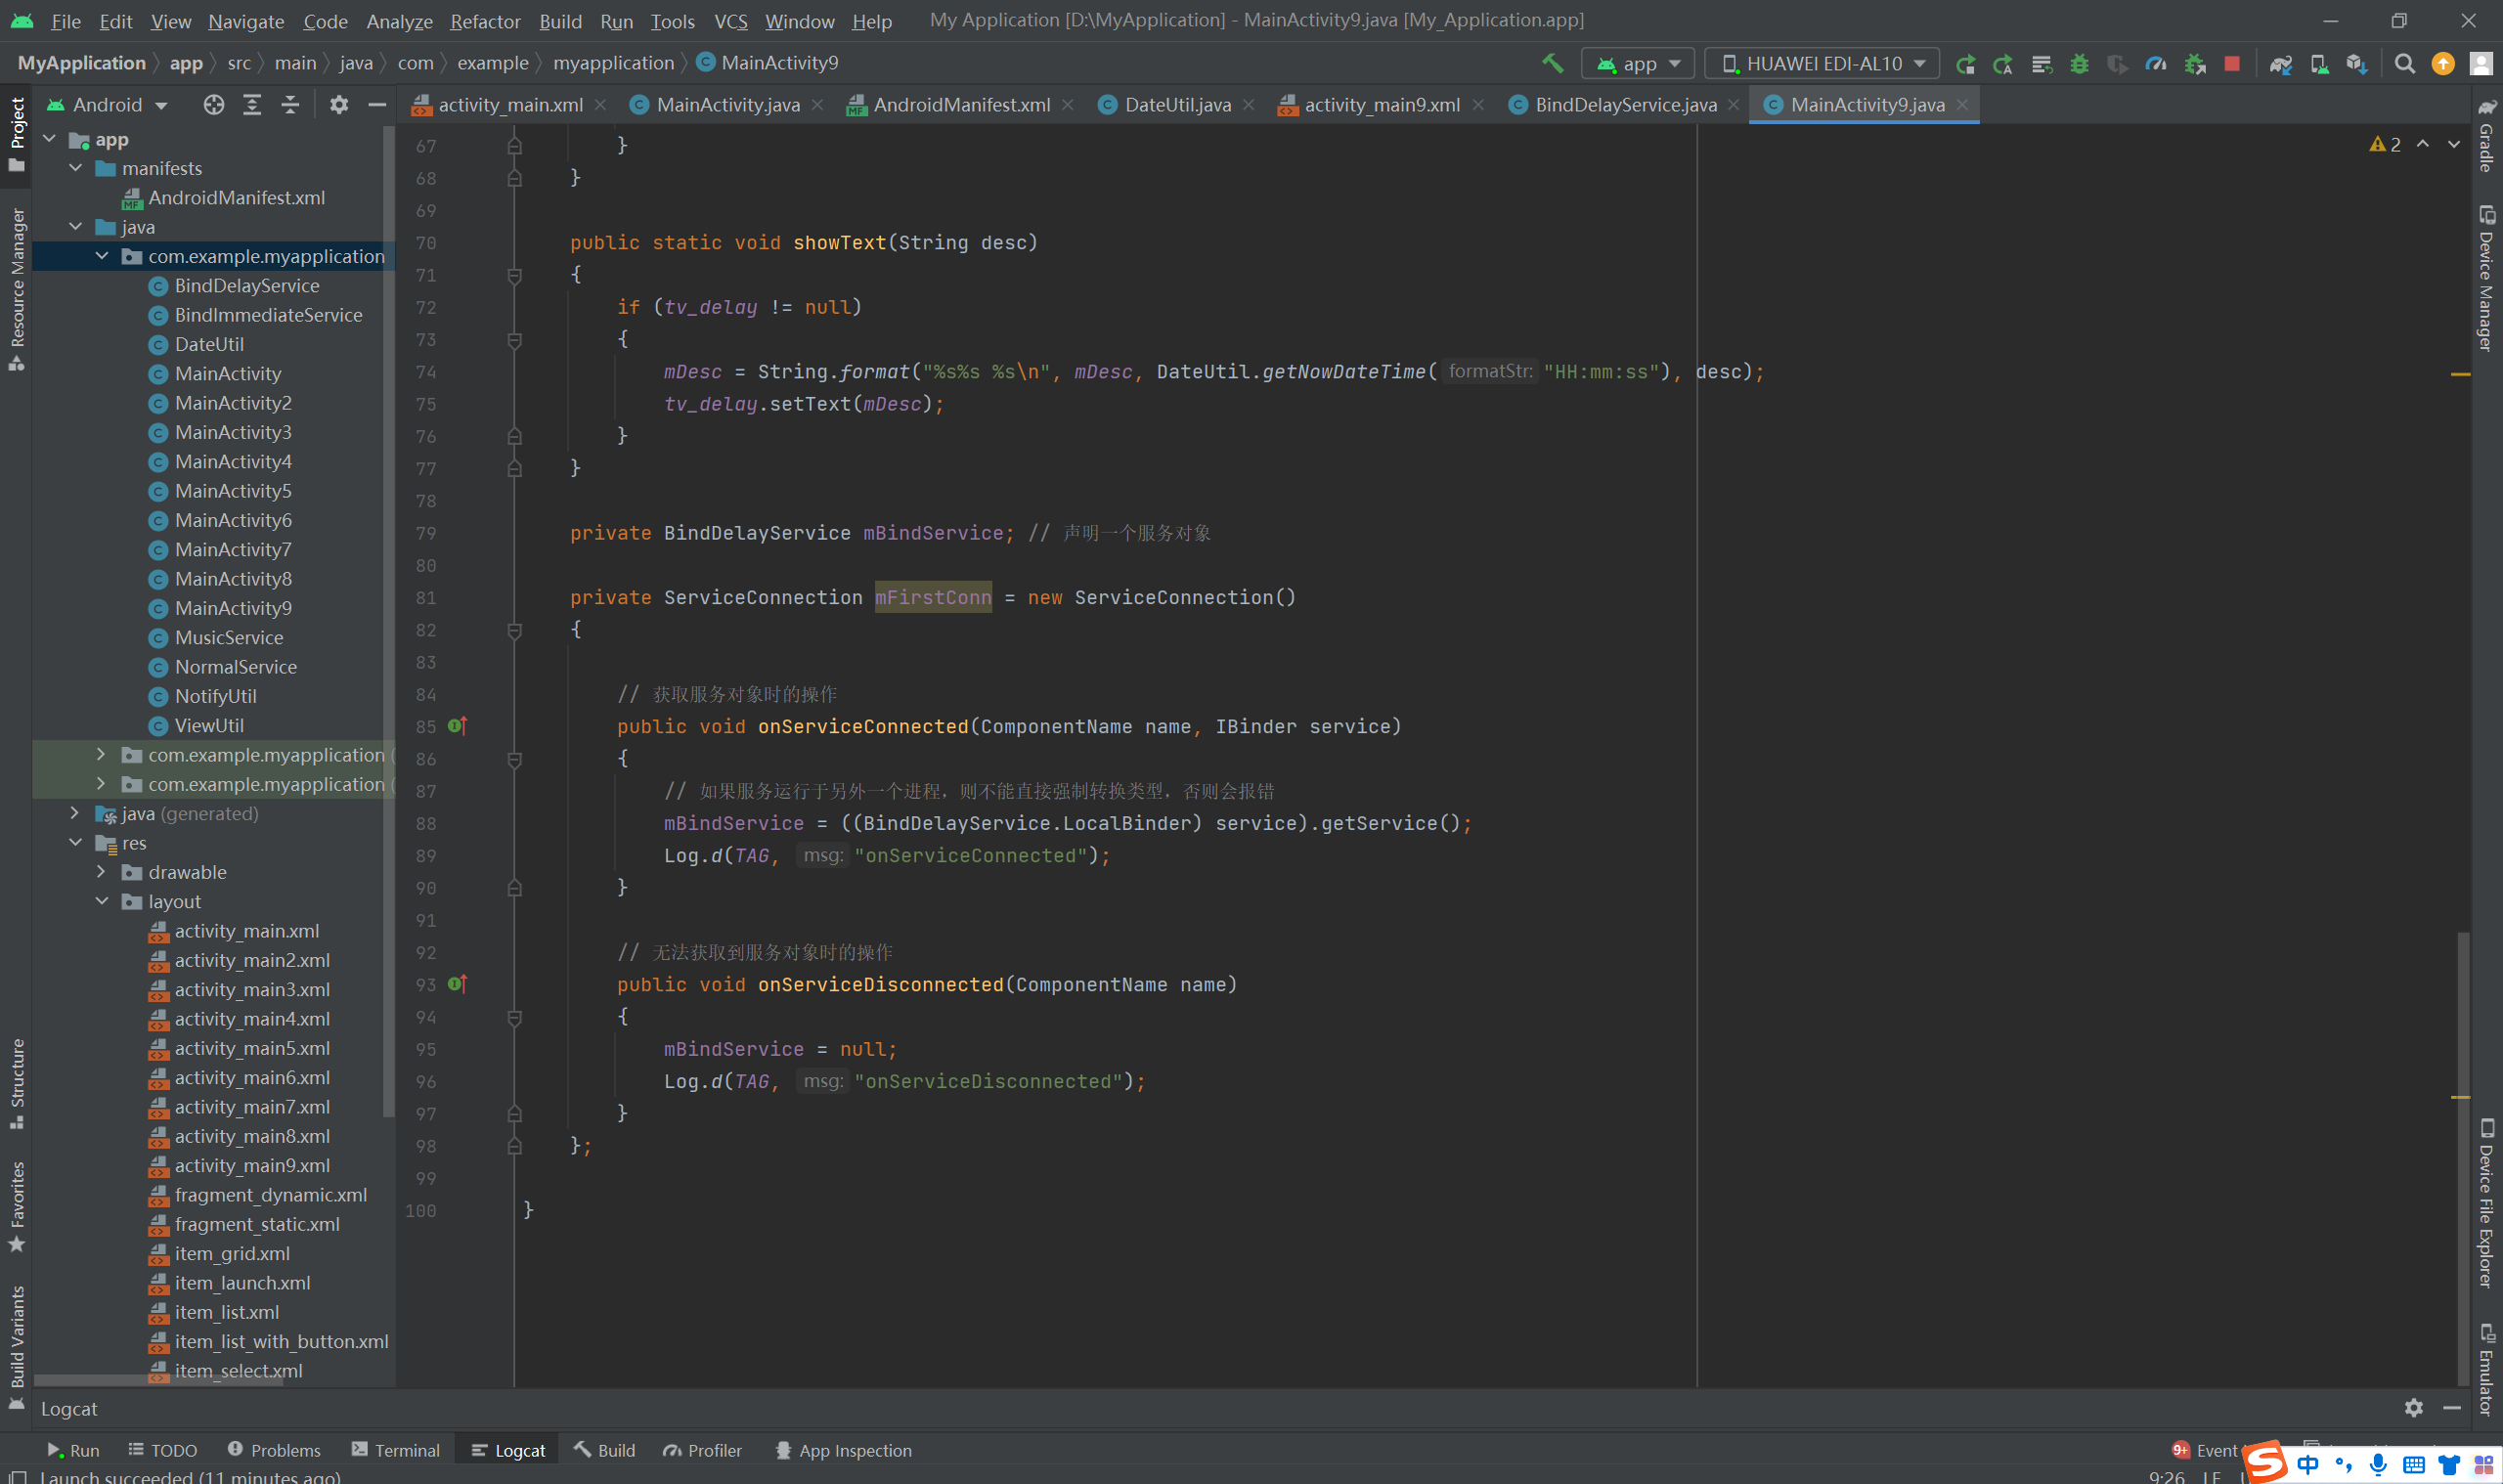Sync project with Gradle files icon
This screenshot has height=1484, width=2503.
[x=2281, y=64]
